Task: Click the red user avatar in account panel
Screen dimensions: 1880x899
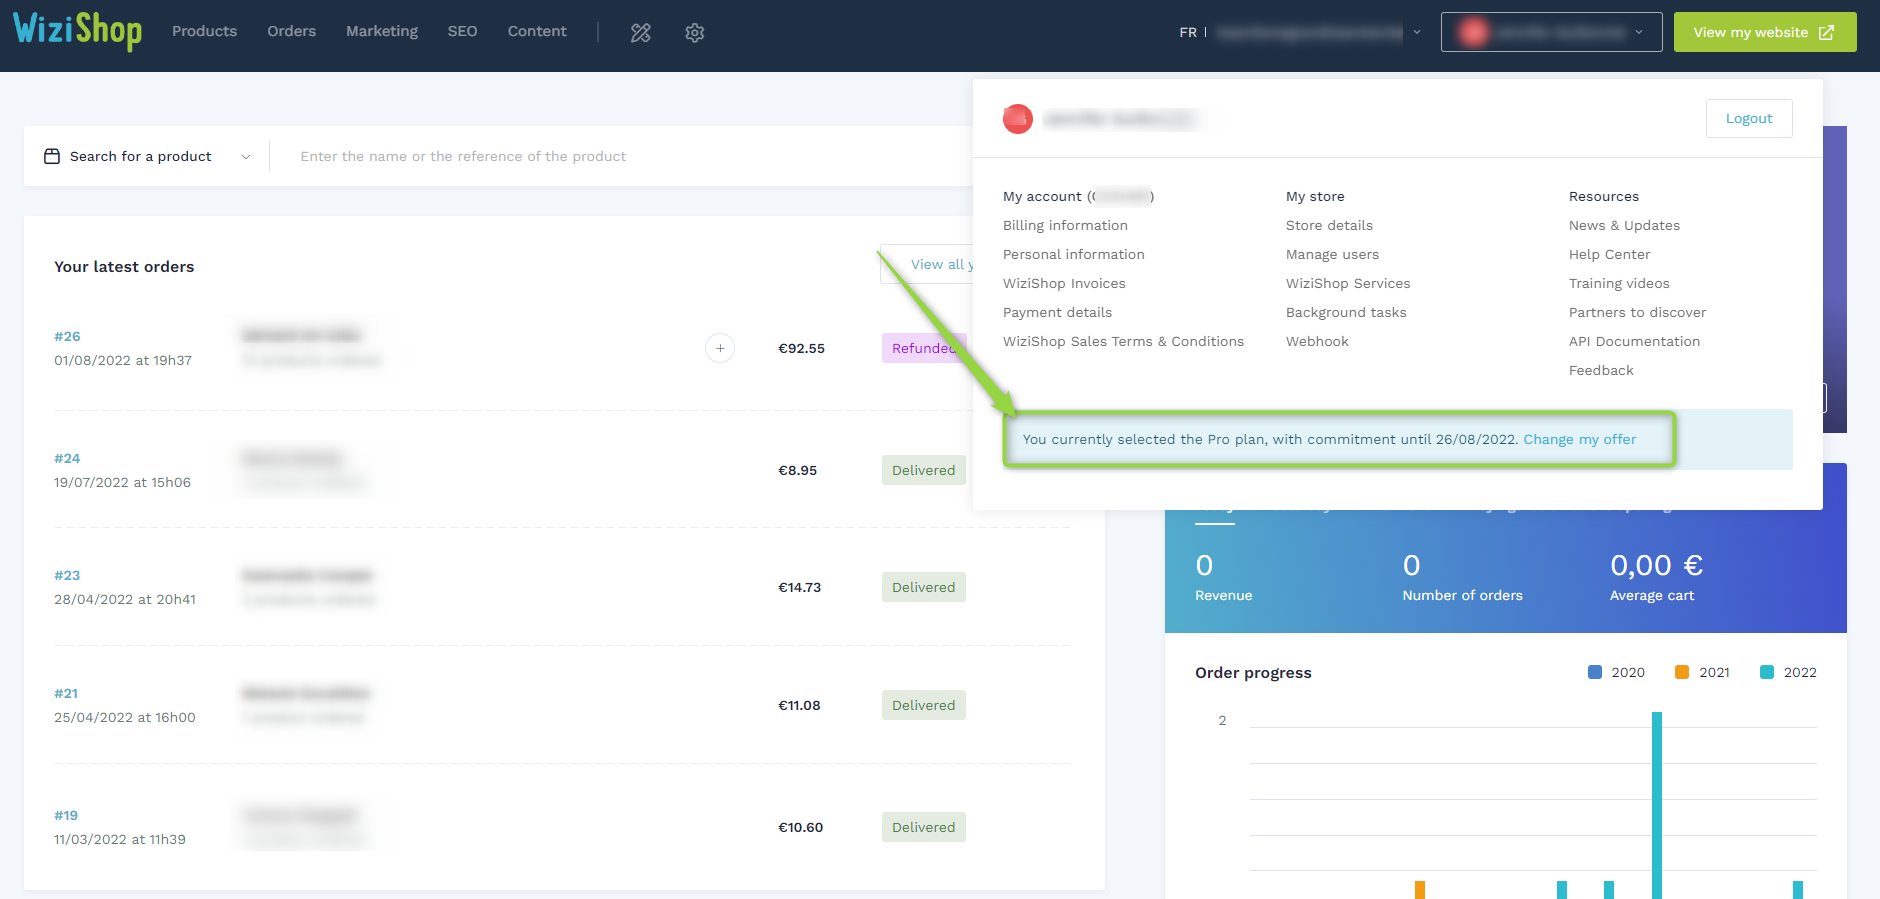Action: 1018,119
